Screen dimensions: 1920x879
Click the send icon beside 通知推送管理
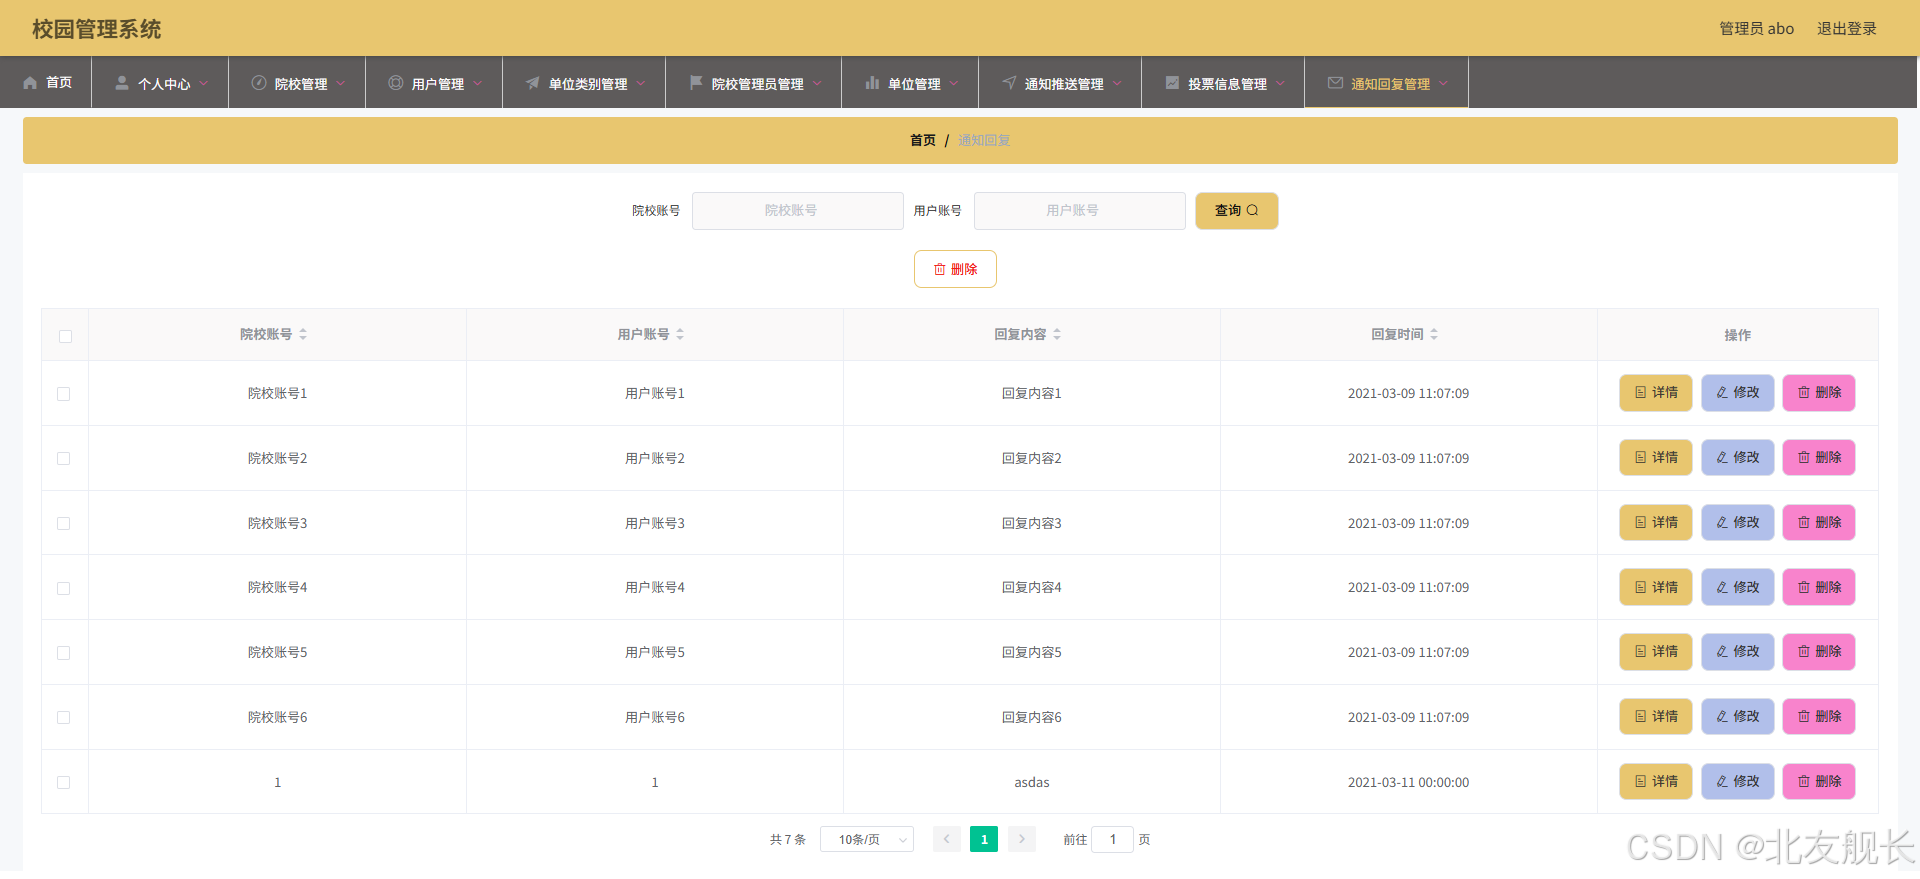(1009, 83)
